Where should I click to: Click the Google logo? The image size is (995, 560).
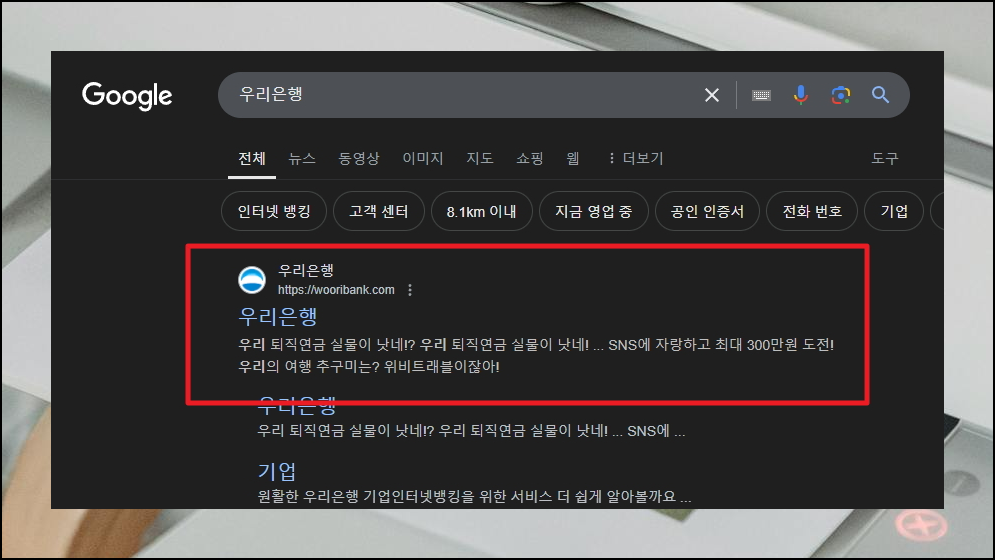127,95
